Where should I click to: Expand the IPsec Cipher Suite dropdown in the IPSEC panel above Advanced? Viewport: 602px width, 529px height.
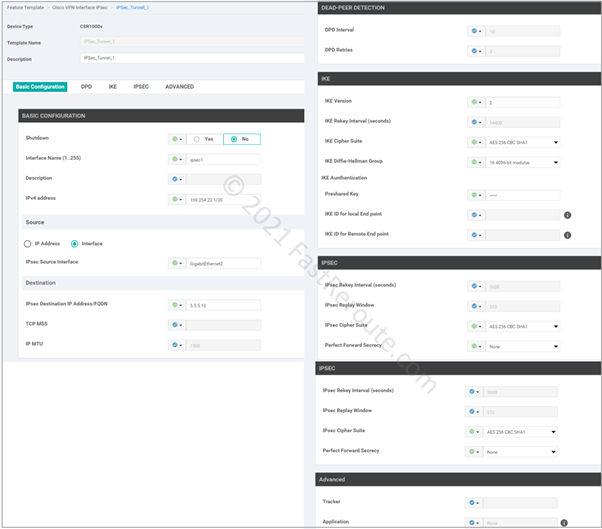click(520, 432)
